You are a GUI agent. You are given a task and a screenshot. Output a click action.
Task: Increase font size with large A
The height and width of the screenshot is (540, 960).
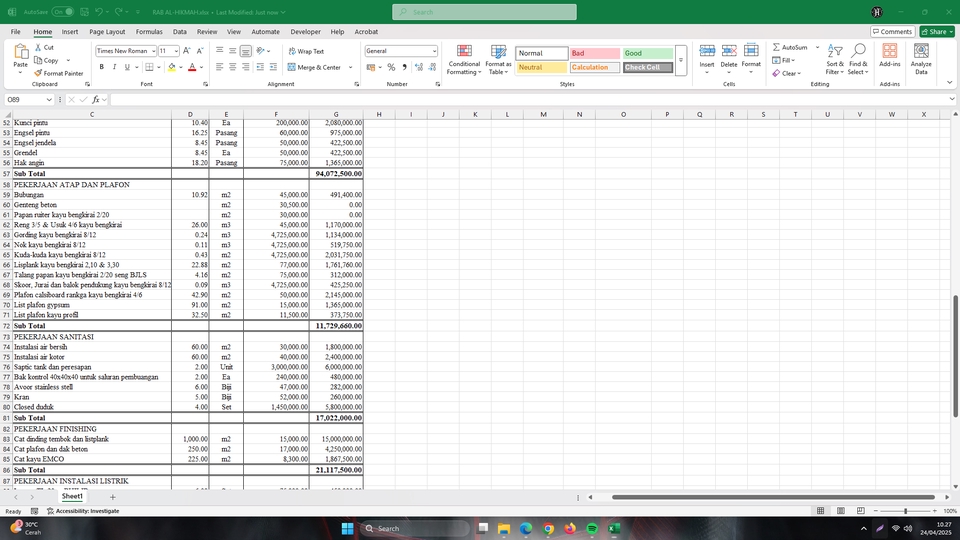[187, 51]
